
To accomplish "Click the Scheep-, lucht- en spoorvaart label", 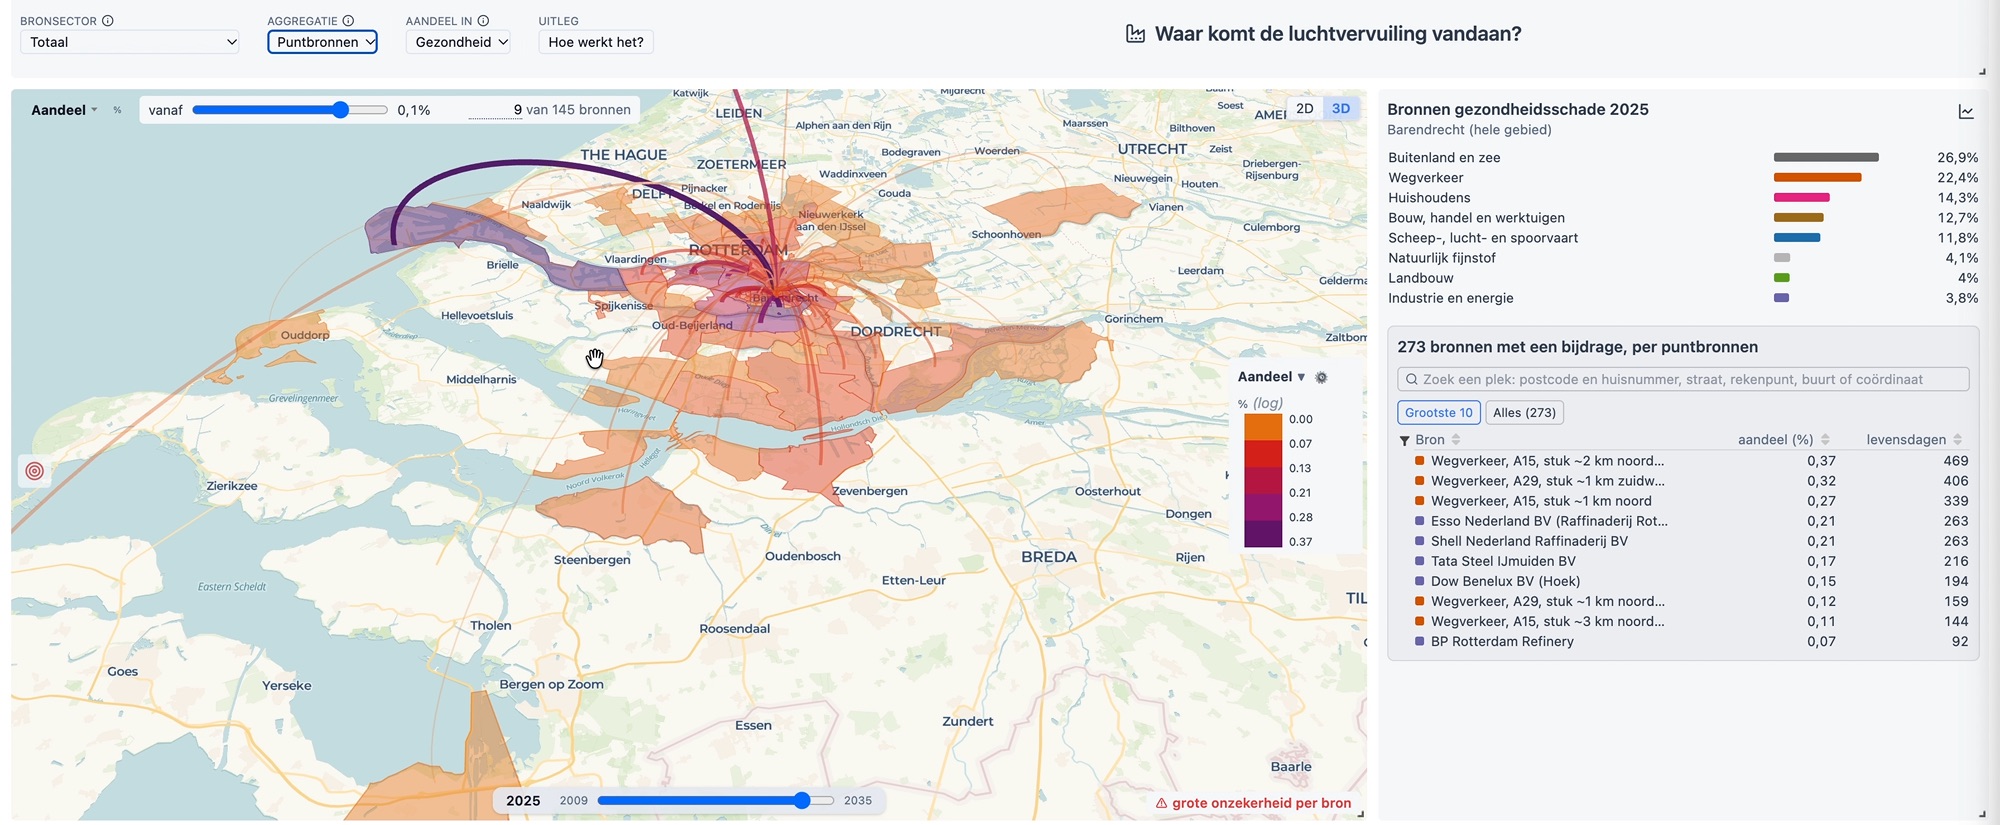I will tap(1483, 238).
